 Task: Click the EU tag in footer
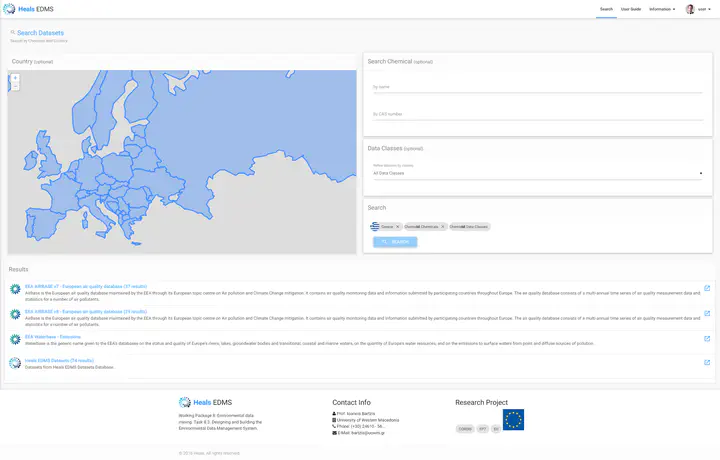pos(496,429)
